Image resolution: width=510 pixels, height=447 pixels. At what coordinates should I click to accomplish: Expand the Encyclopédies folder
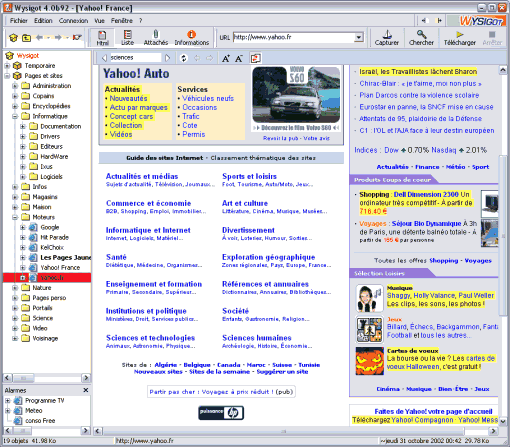pos(15,106)
